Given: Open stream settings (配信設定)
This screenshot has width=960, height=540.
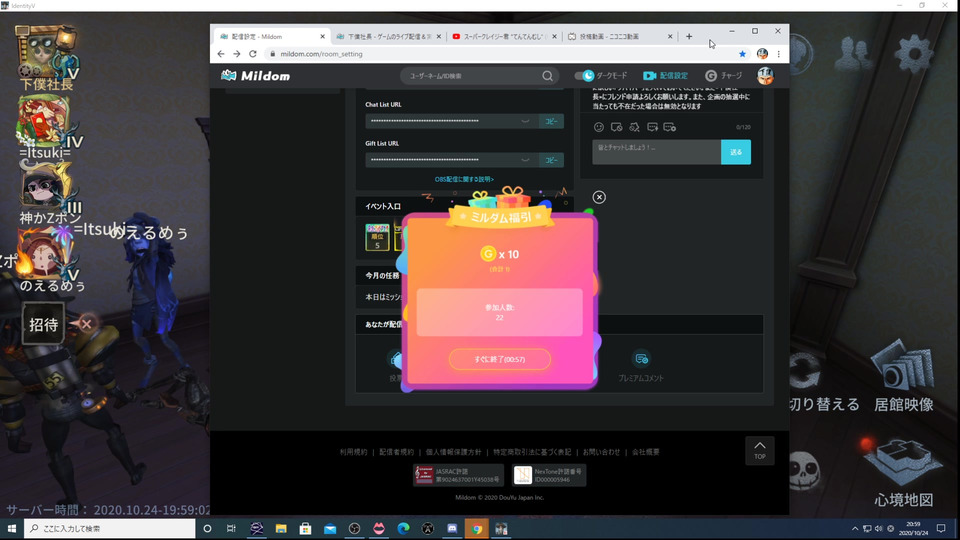Looking at the screenshot, I should [x=666, y=75].
